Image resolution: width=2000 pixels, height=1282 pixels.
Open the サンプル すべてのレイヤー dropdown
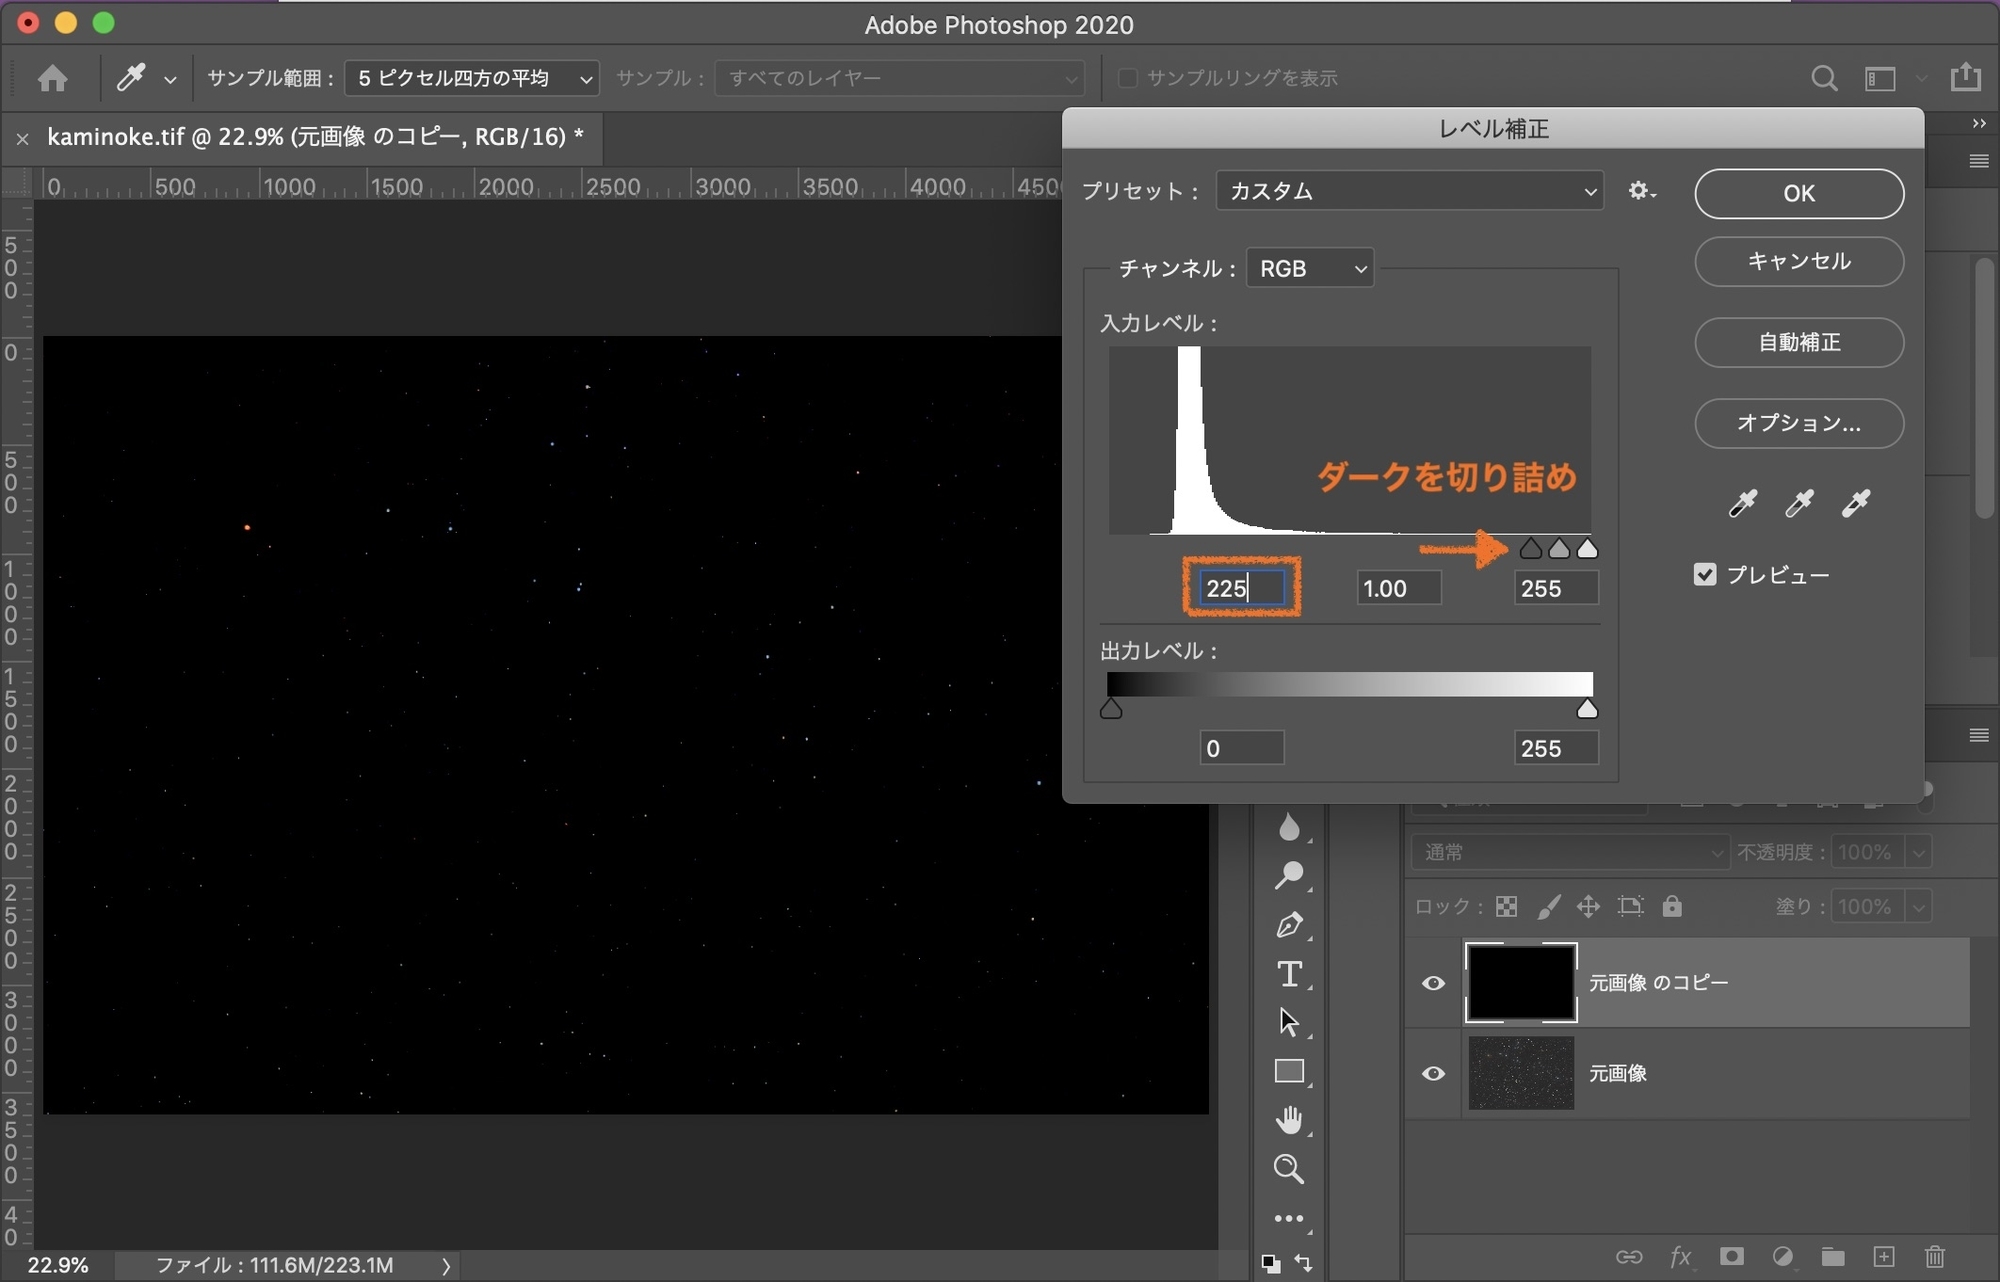900,78
